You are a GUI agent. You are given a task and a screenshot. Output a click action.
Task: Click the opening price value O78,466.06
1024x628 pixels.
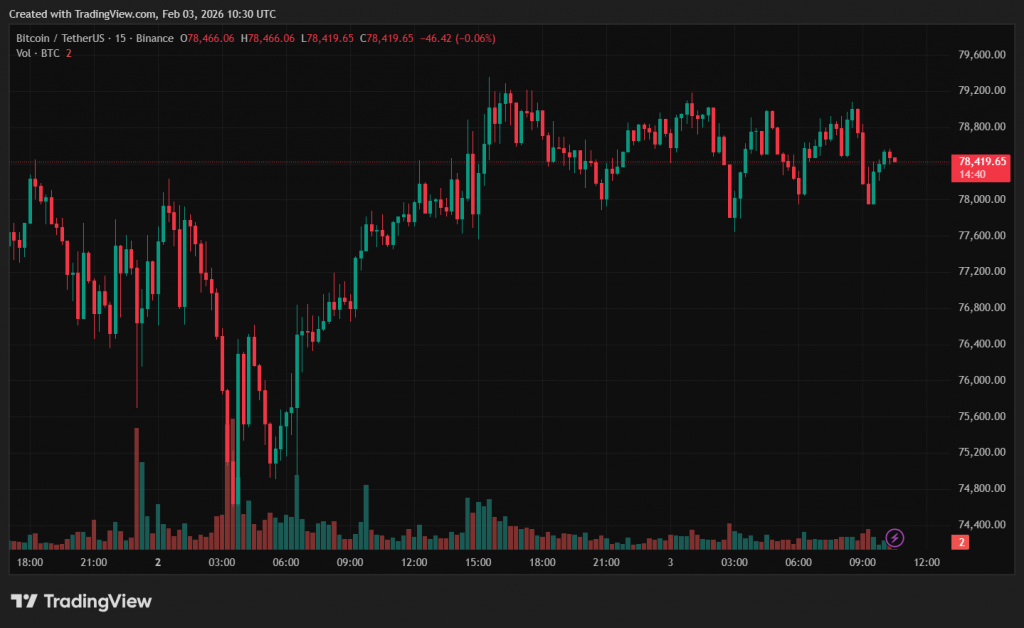point(207,38)
